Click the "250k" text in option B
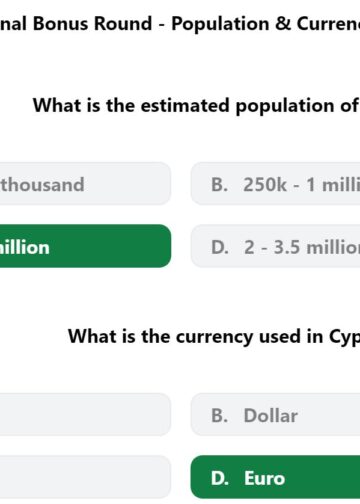The height and width of the screenshot is (504, 360). 265,184
